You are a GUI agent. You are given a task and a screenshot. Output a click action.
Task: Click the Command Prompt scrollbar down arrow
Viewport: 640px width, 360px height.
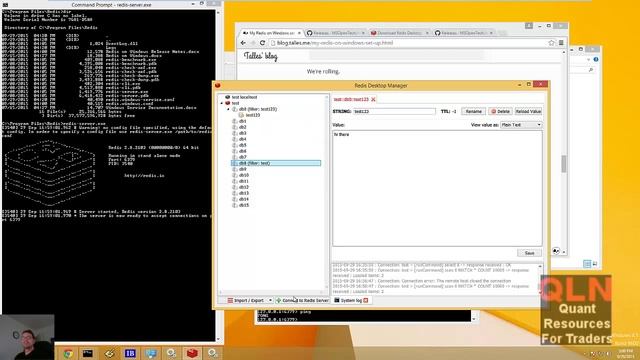218,339
